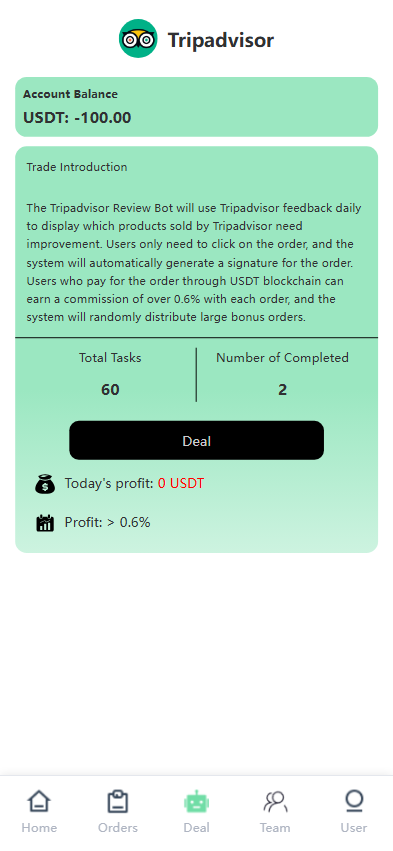Click the red 0 USDT profit value

point(181,483)
